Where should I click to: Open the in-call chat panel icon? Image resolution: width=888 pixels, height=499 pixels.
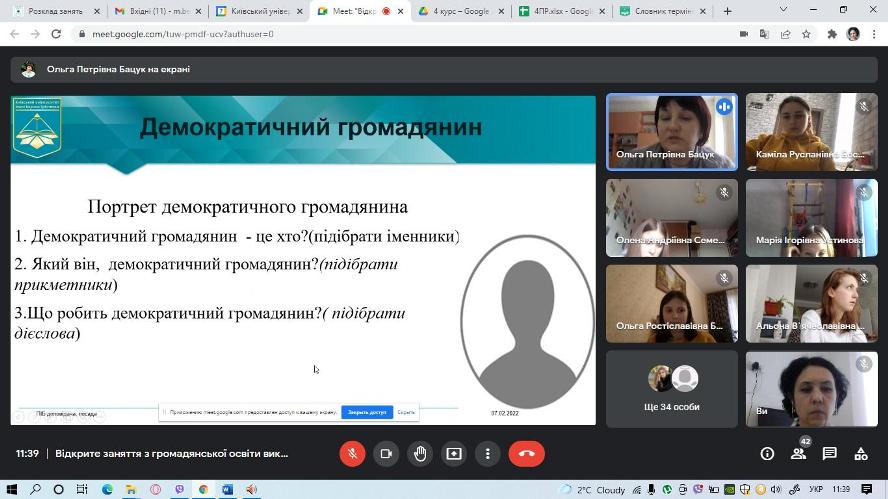click(x=830, y=454)
